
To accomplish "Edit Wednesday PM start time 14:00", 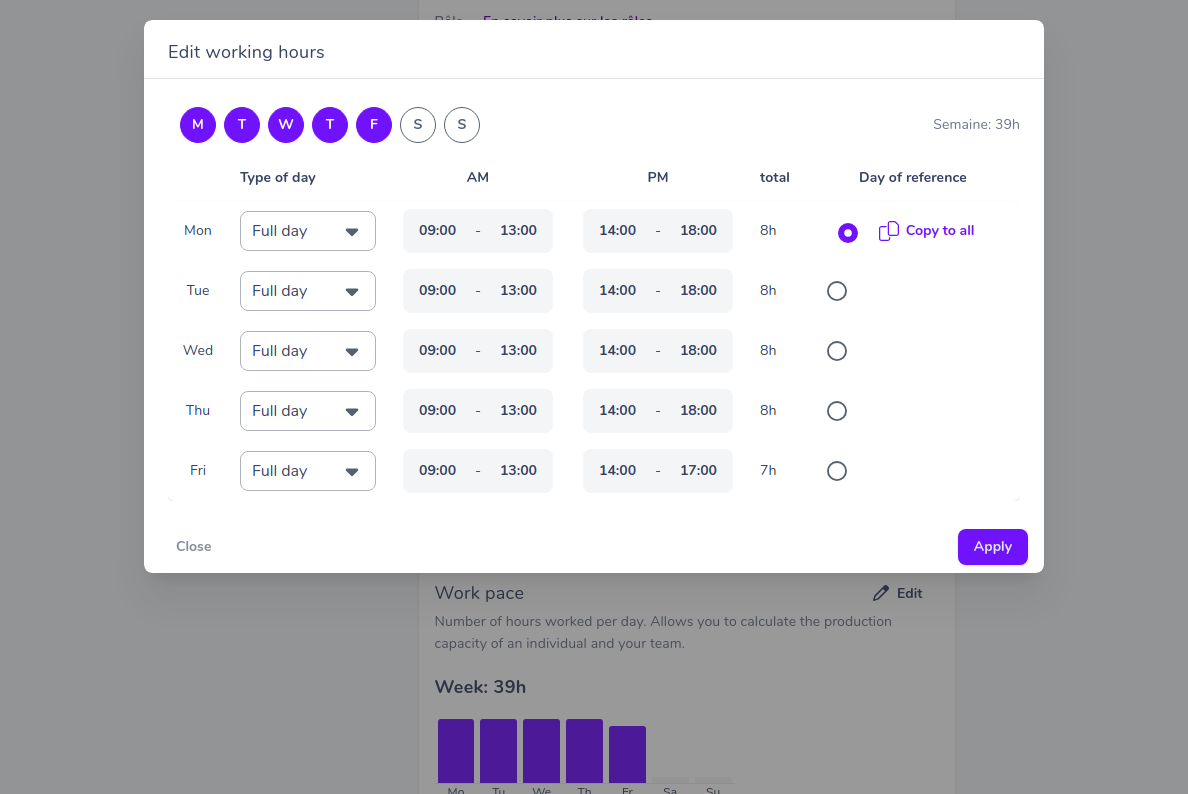I will [x=617, y=351].
